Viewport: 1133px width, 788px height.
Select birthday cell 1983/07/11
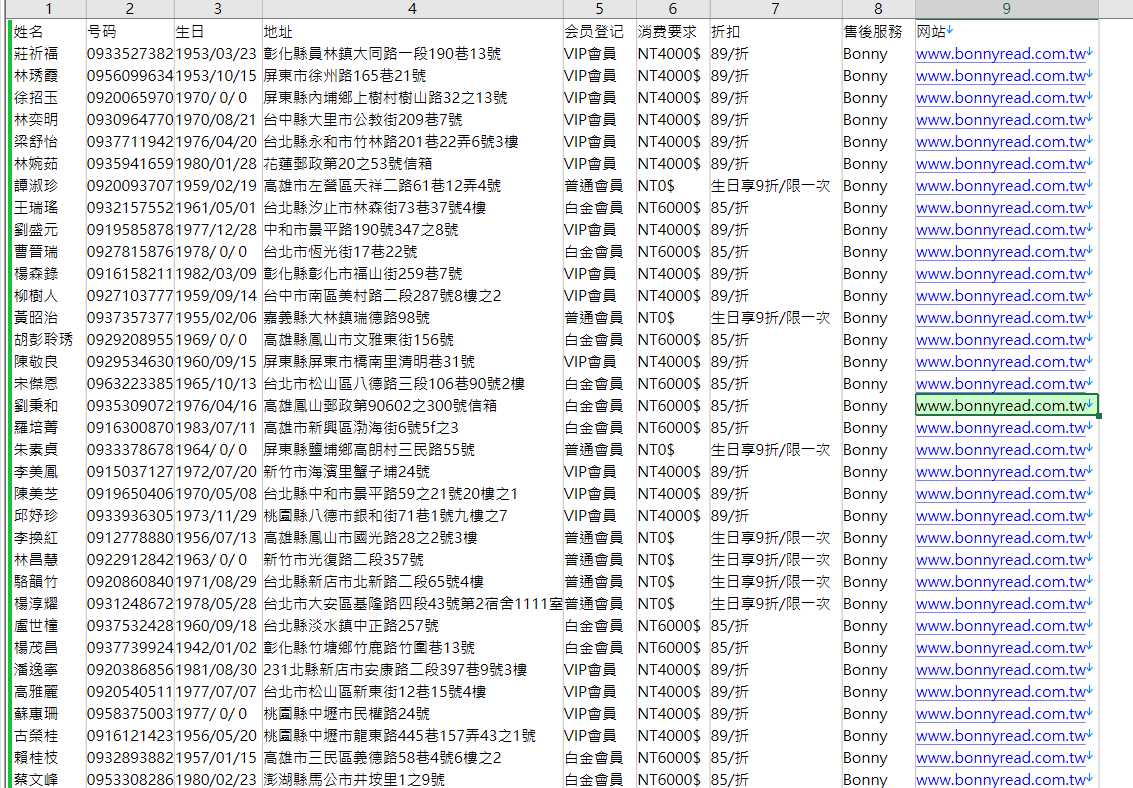click(x=218, y=428)
